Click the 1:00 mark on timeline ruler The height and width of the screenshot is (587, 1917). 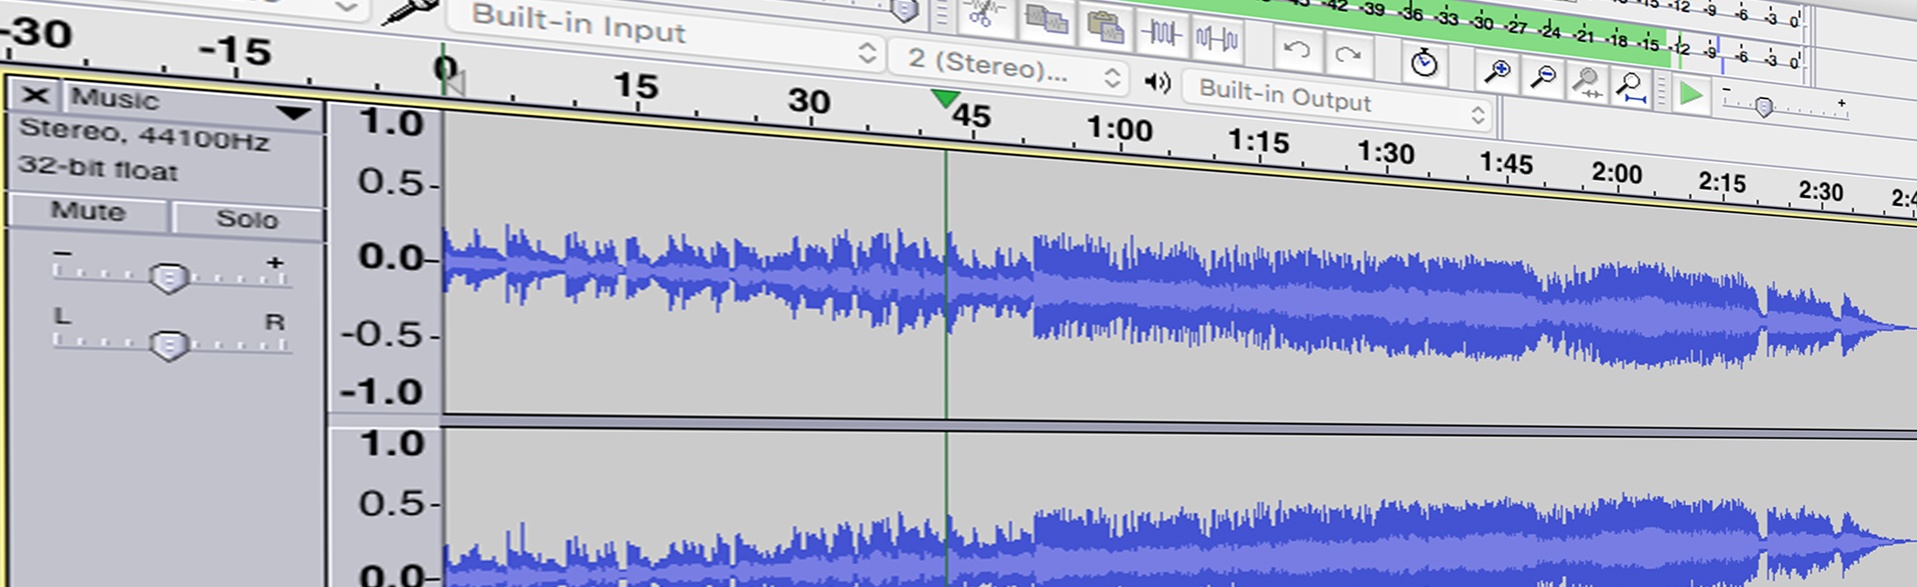pos(1119,129)
